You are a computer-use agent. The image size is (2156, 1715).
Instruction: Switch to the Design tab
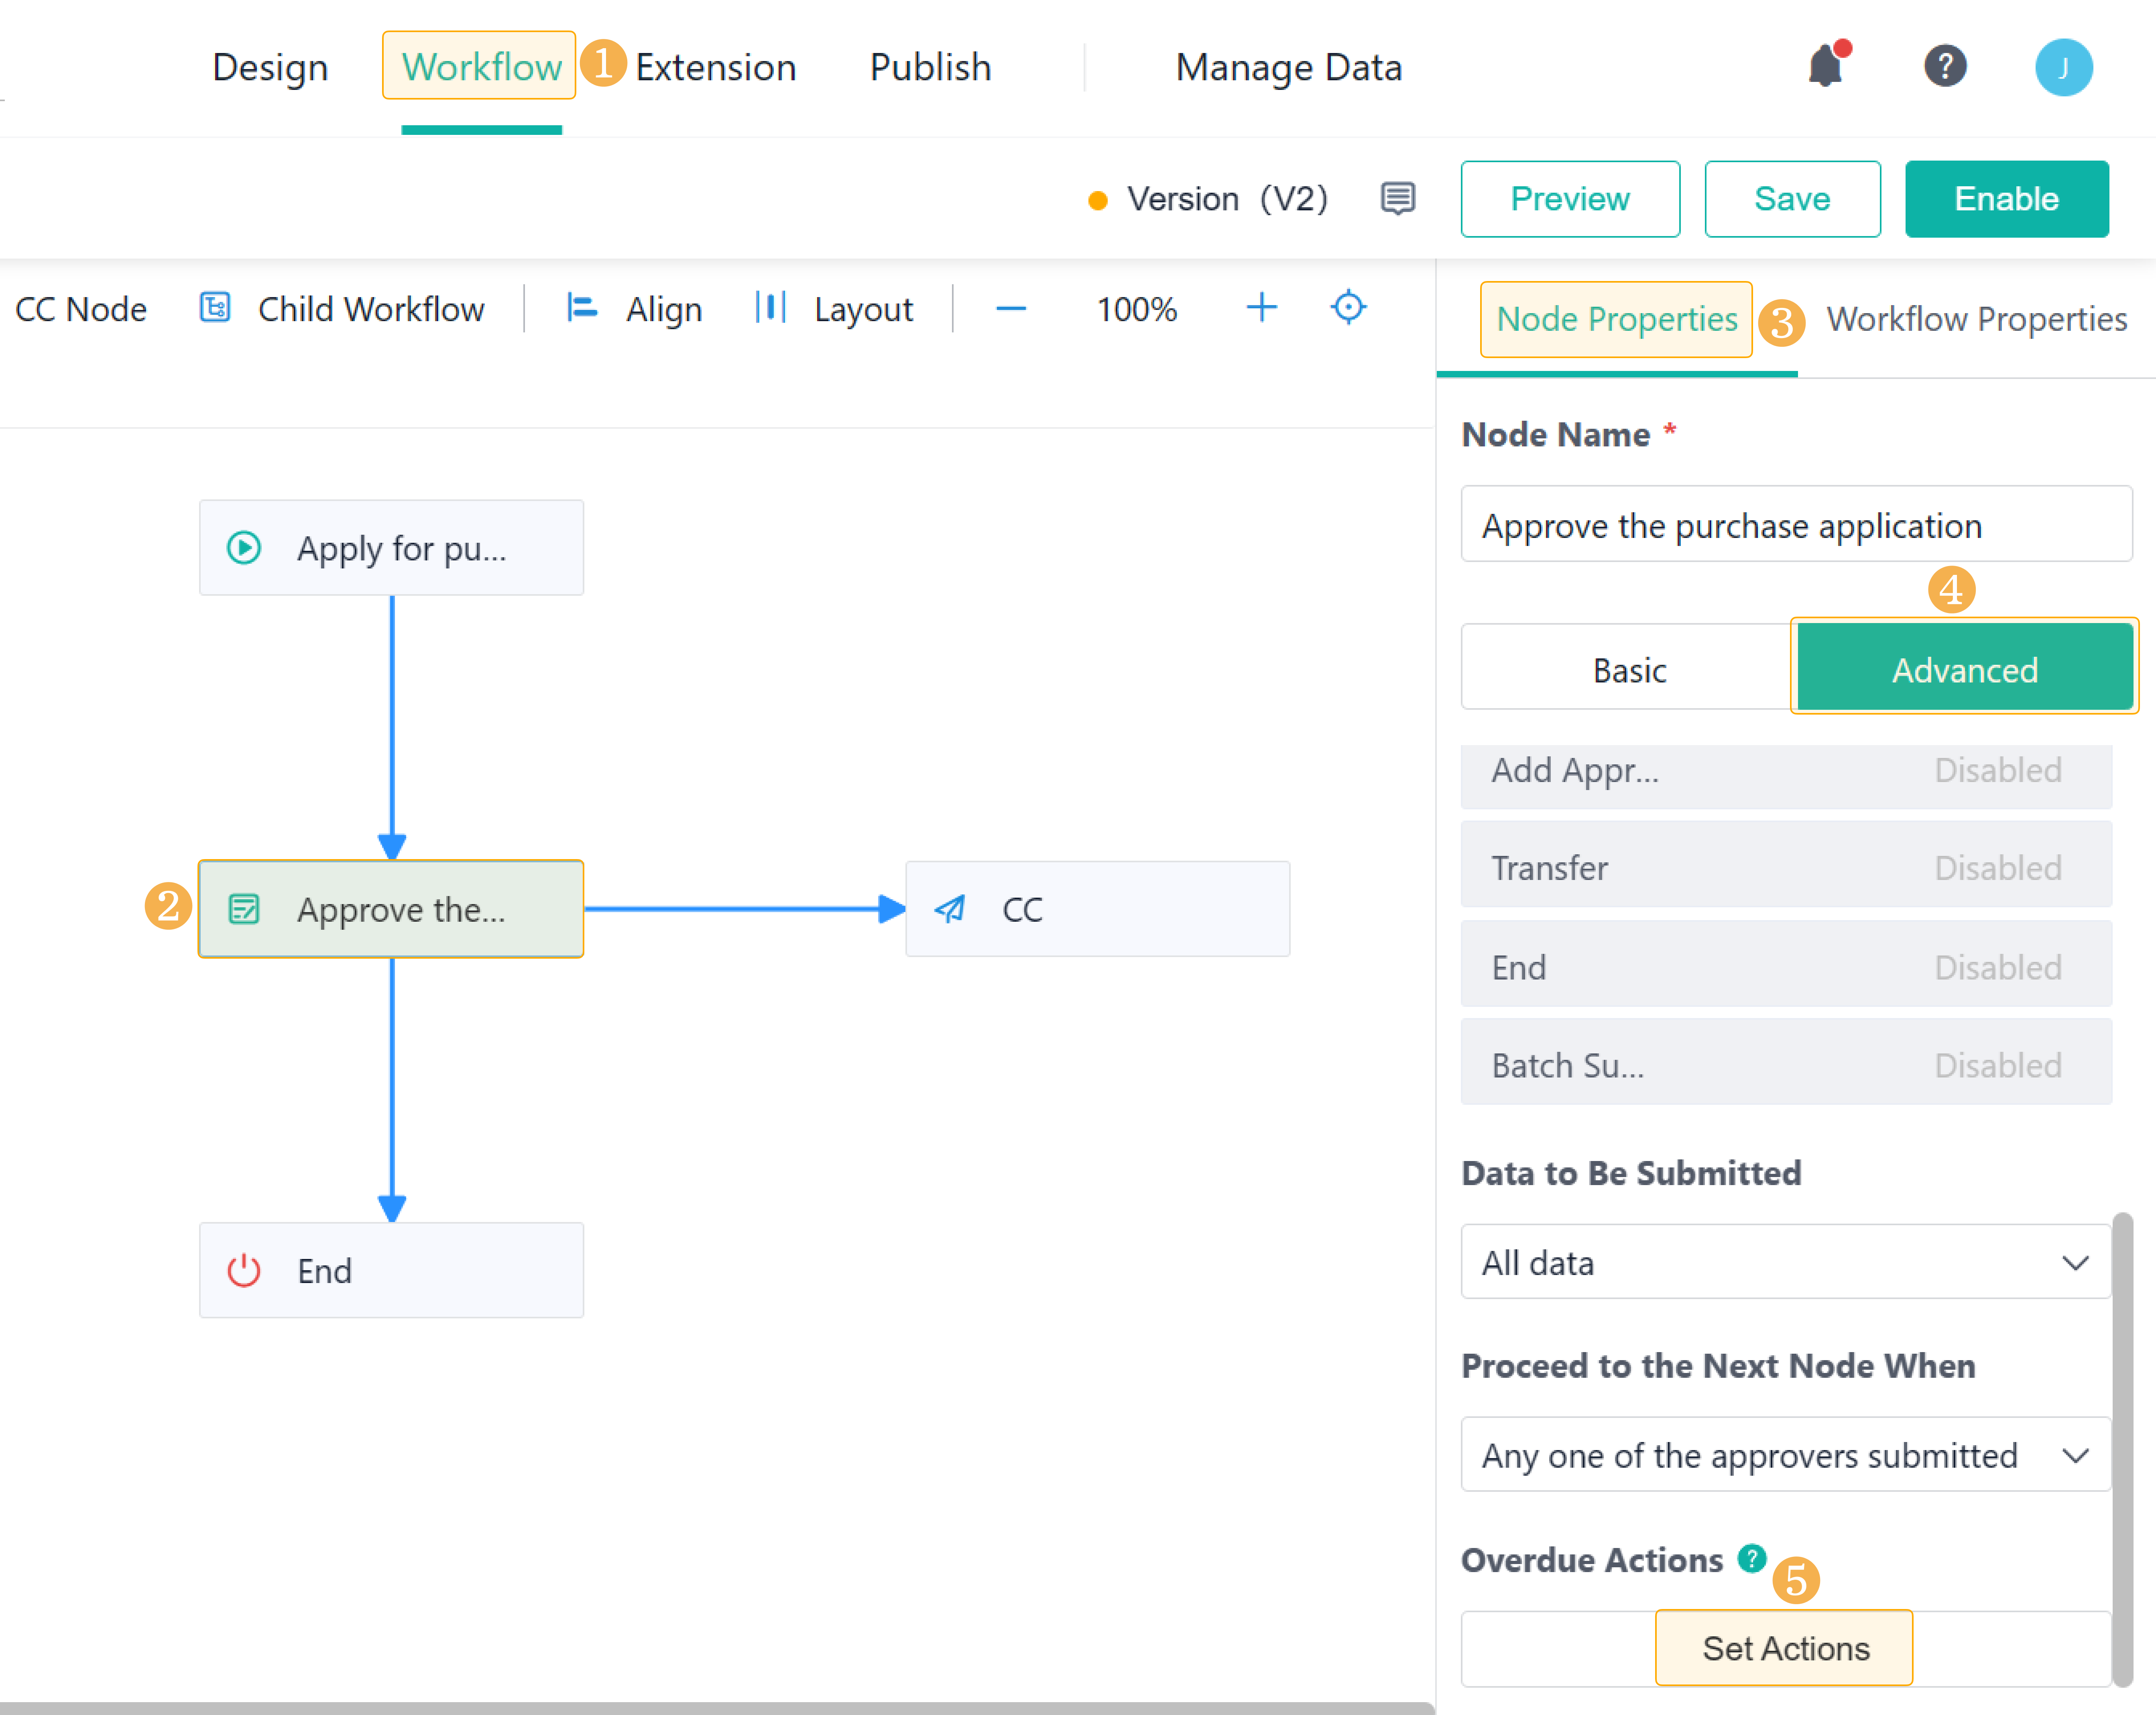270,67
